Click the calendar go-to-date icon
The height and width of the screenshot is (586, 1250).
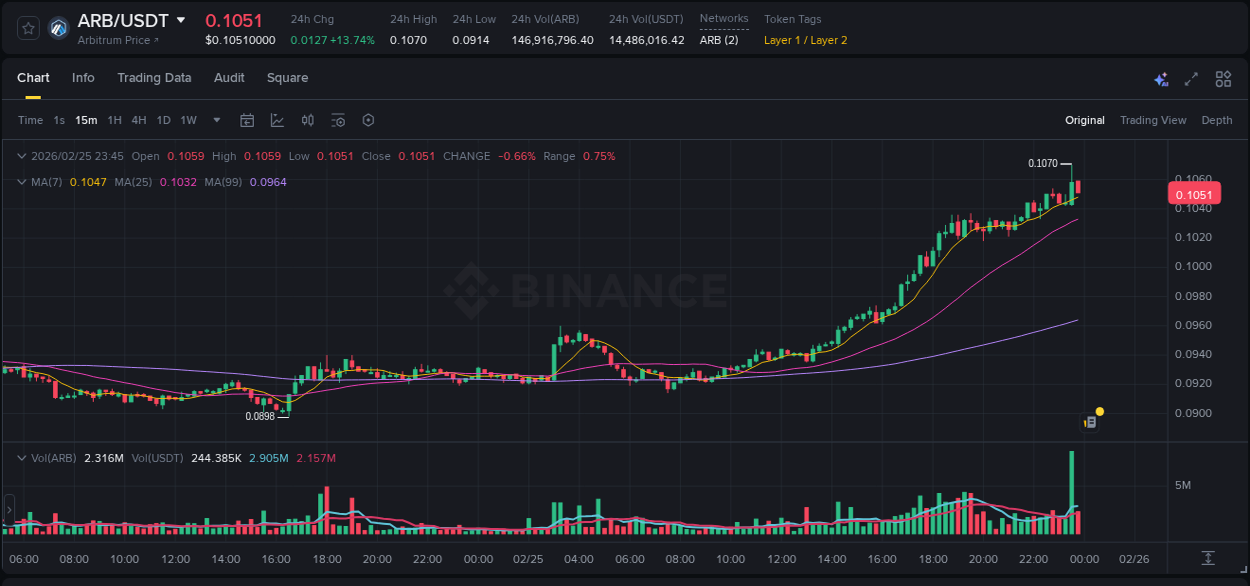(x=247, y=120)
